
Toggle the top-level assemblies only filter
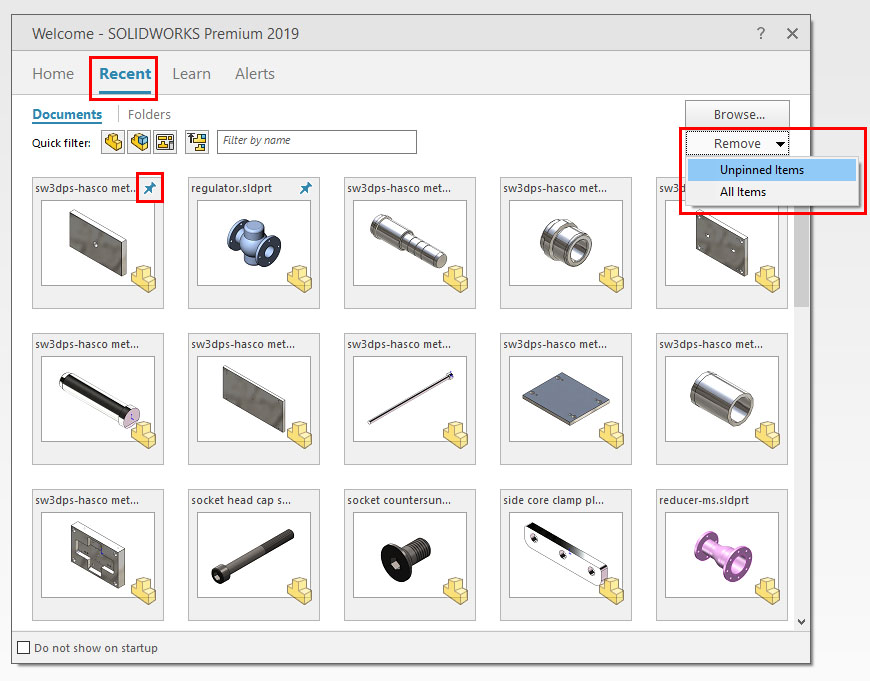197,142
